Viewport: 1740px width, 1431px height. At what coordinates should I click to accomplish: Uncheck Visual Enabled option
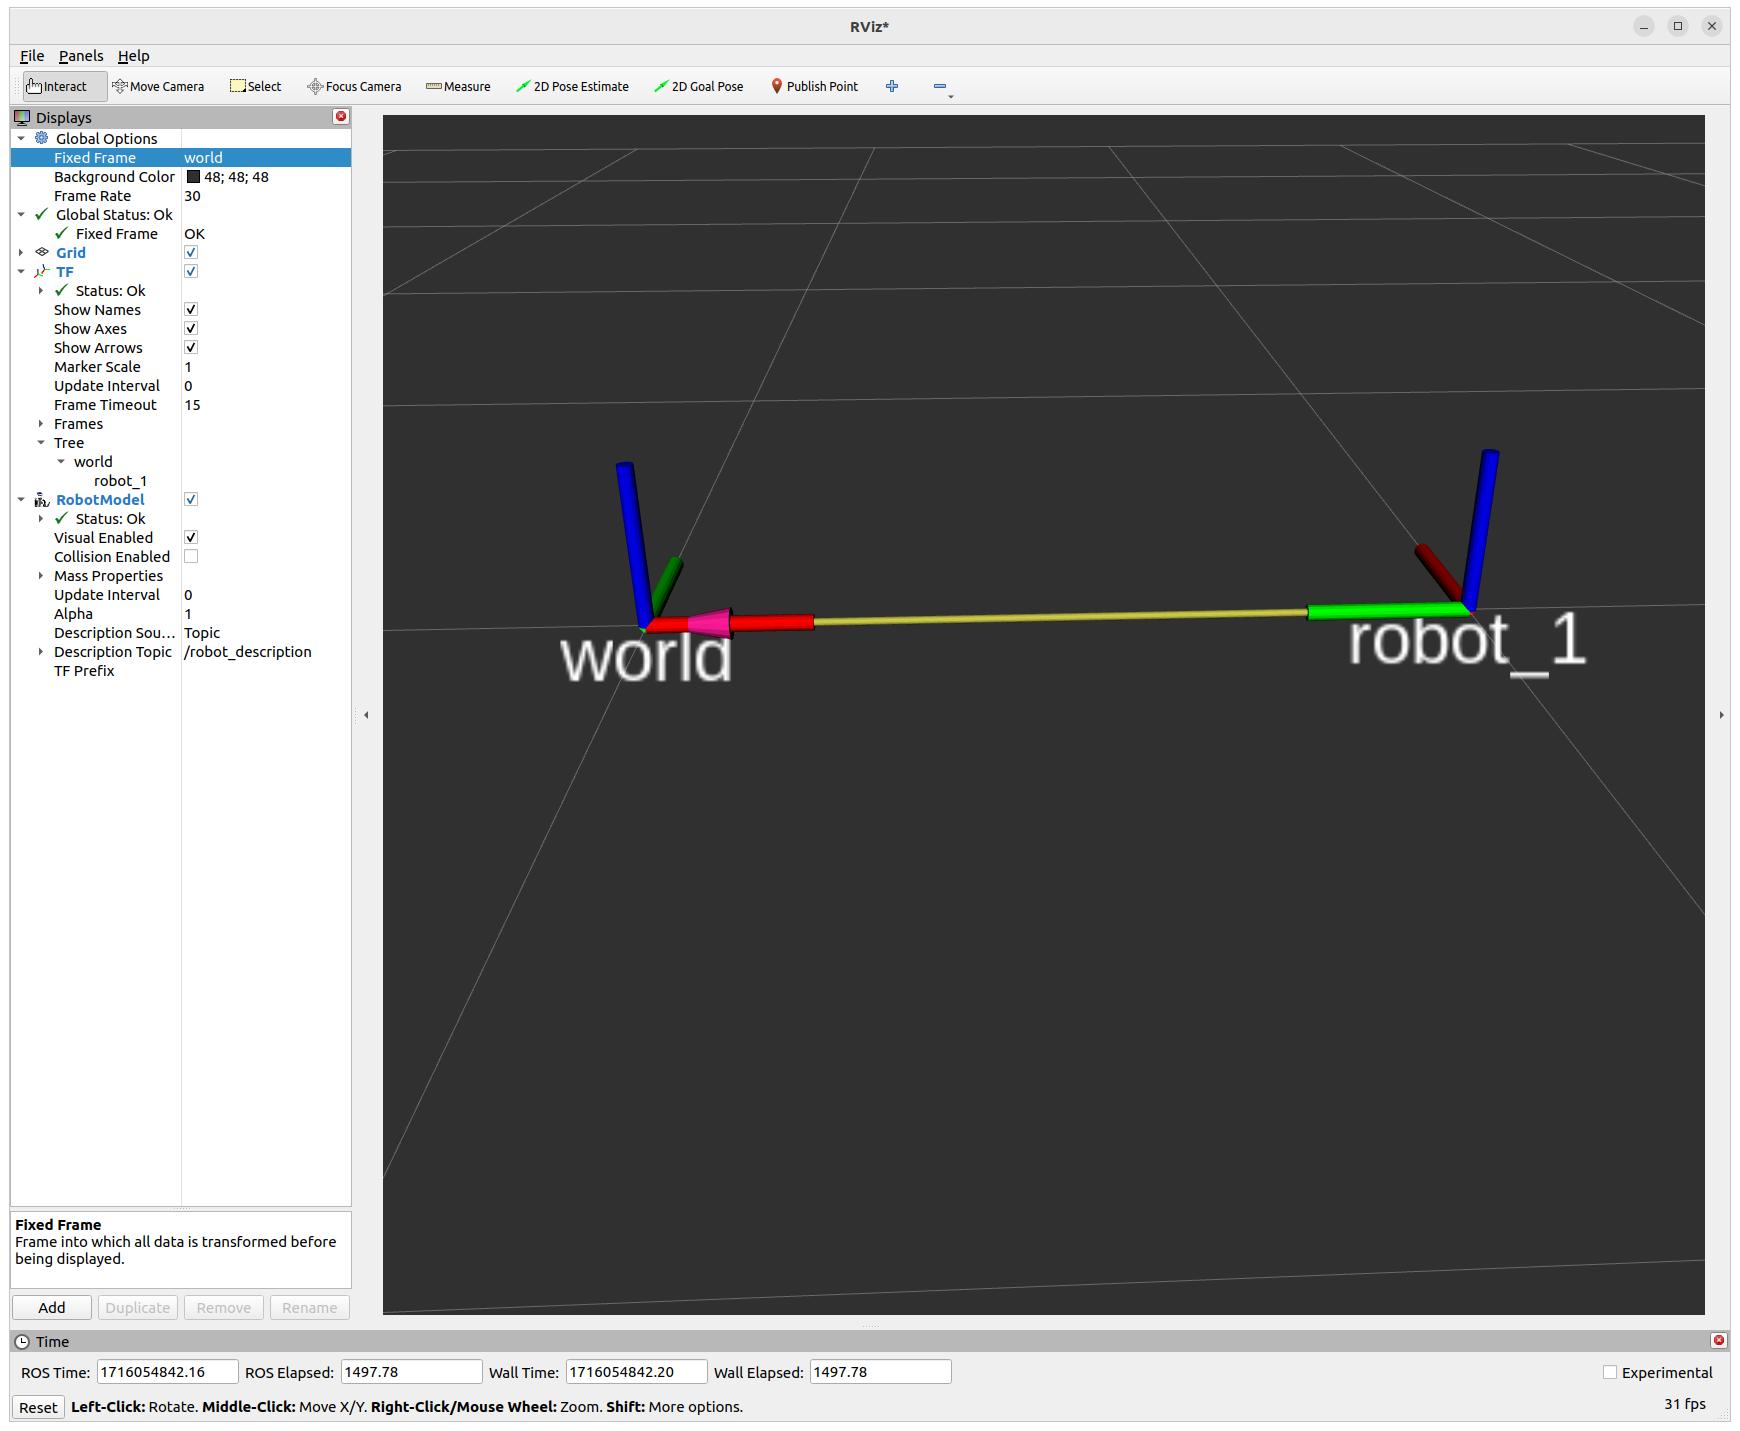pyautogui.click(x=191, y=537)
